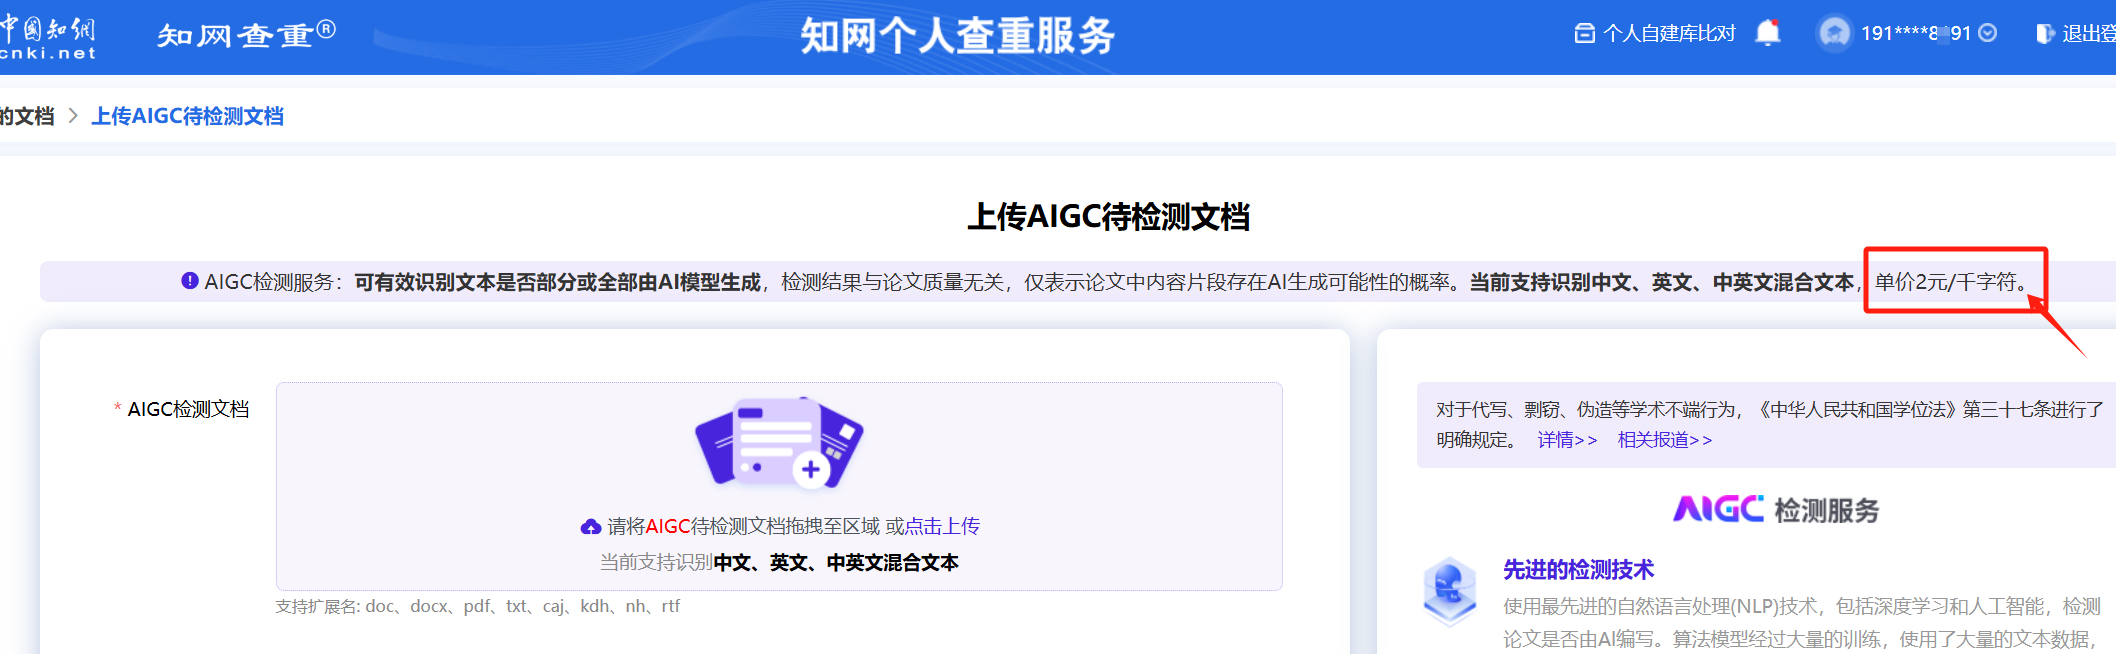Click 退出登录 logout text

(x=2088, y=34)
